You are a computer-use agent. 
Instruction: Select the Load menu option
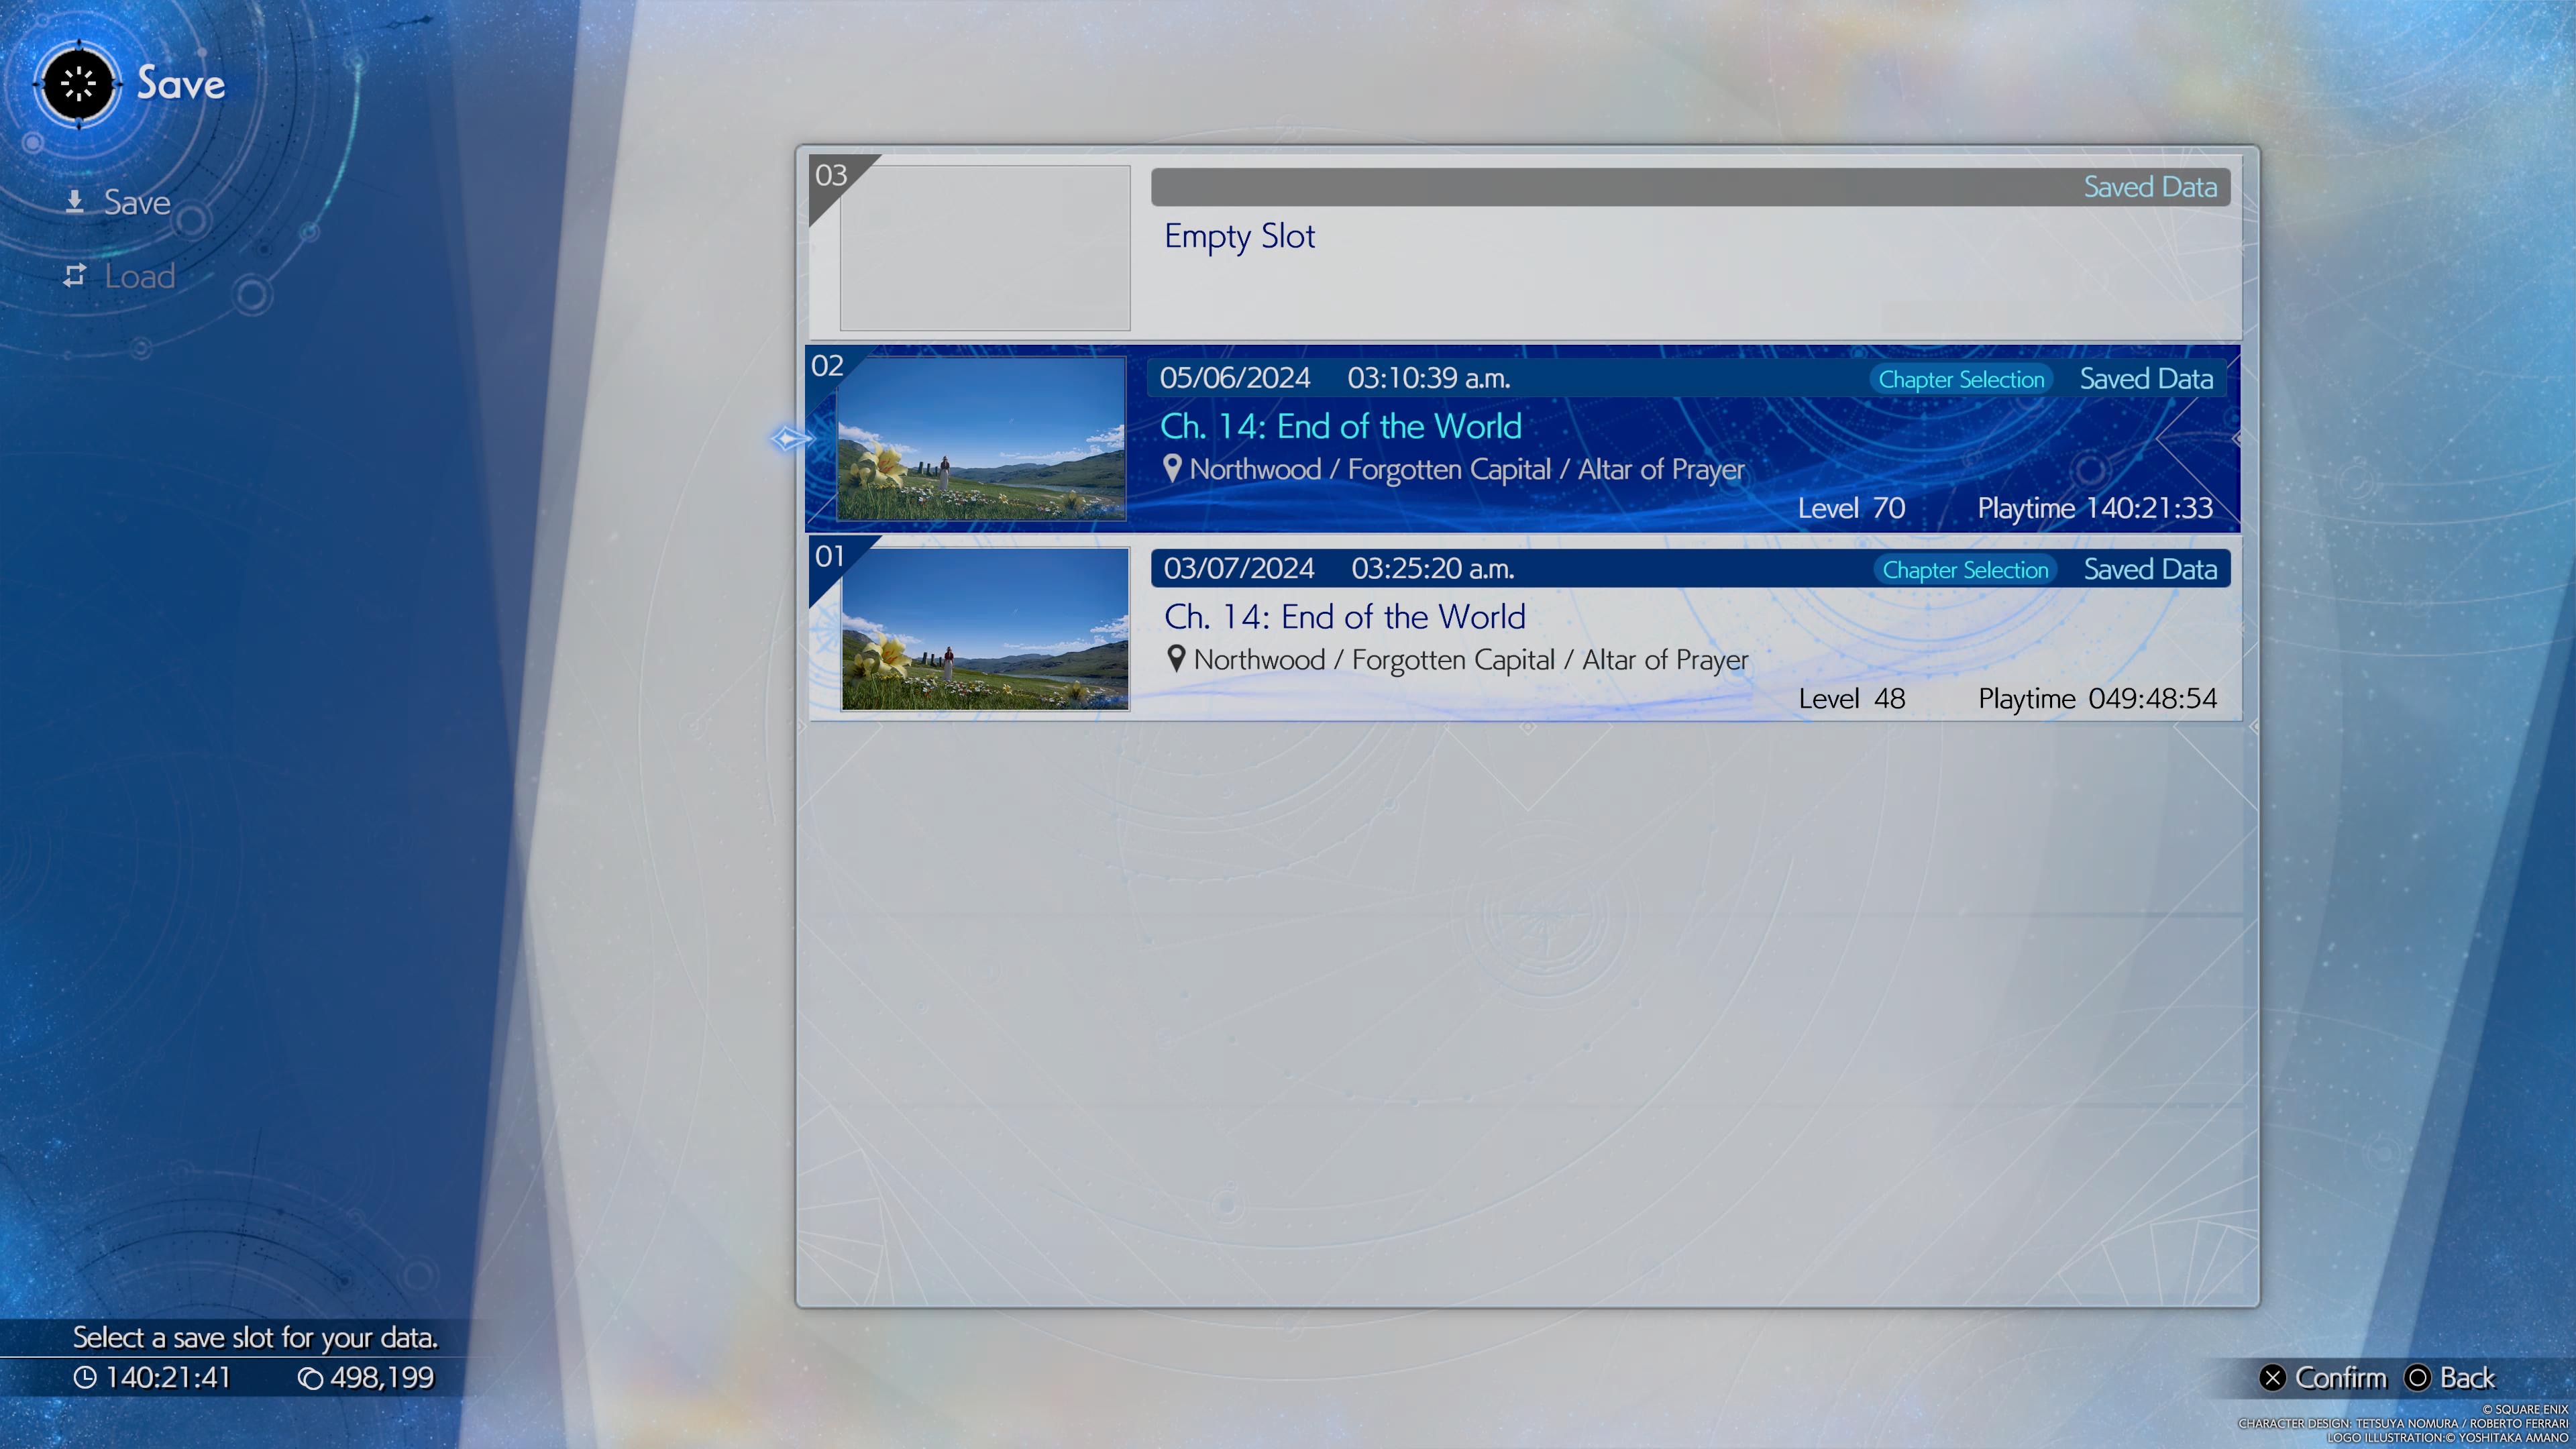click(x=139, y=276)
